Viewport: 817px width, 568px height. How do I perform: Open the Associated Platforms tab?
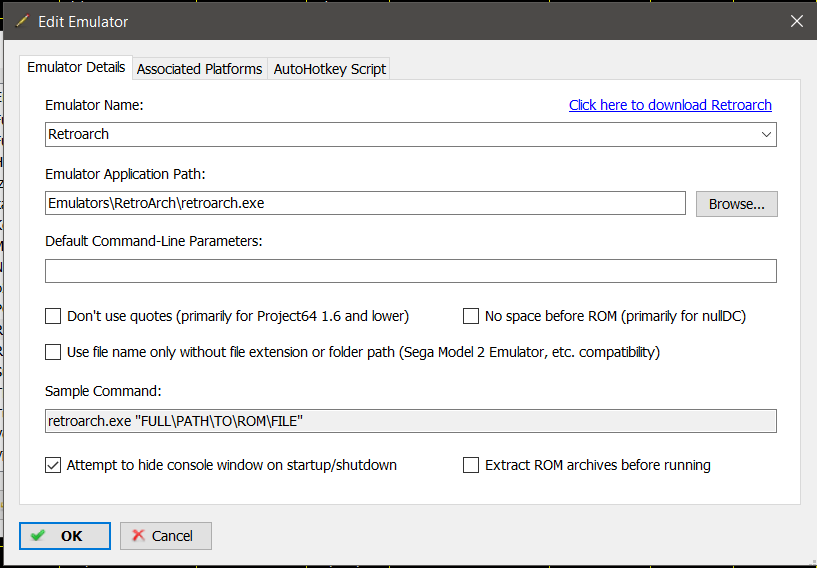pyautogui.click(x=200, y=69)
